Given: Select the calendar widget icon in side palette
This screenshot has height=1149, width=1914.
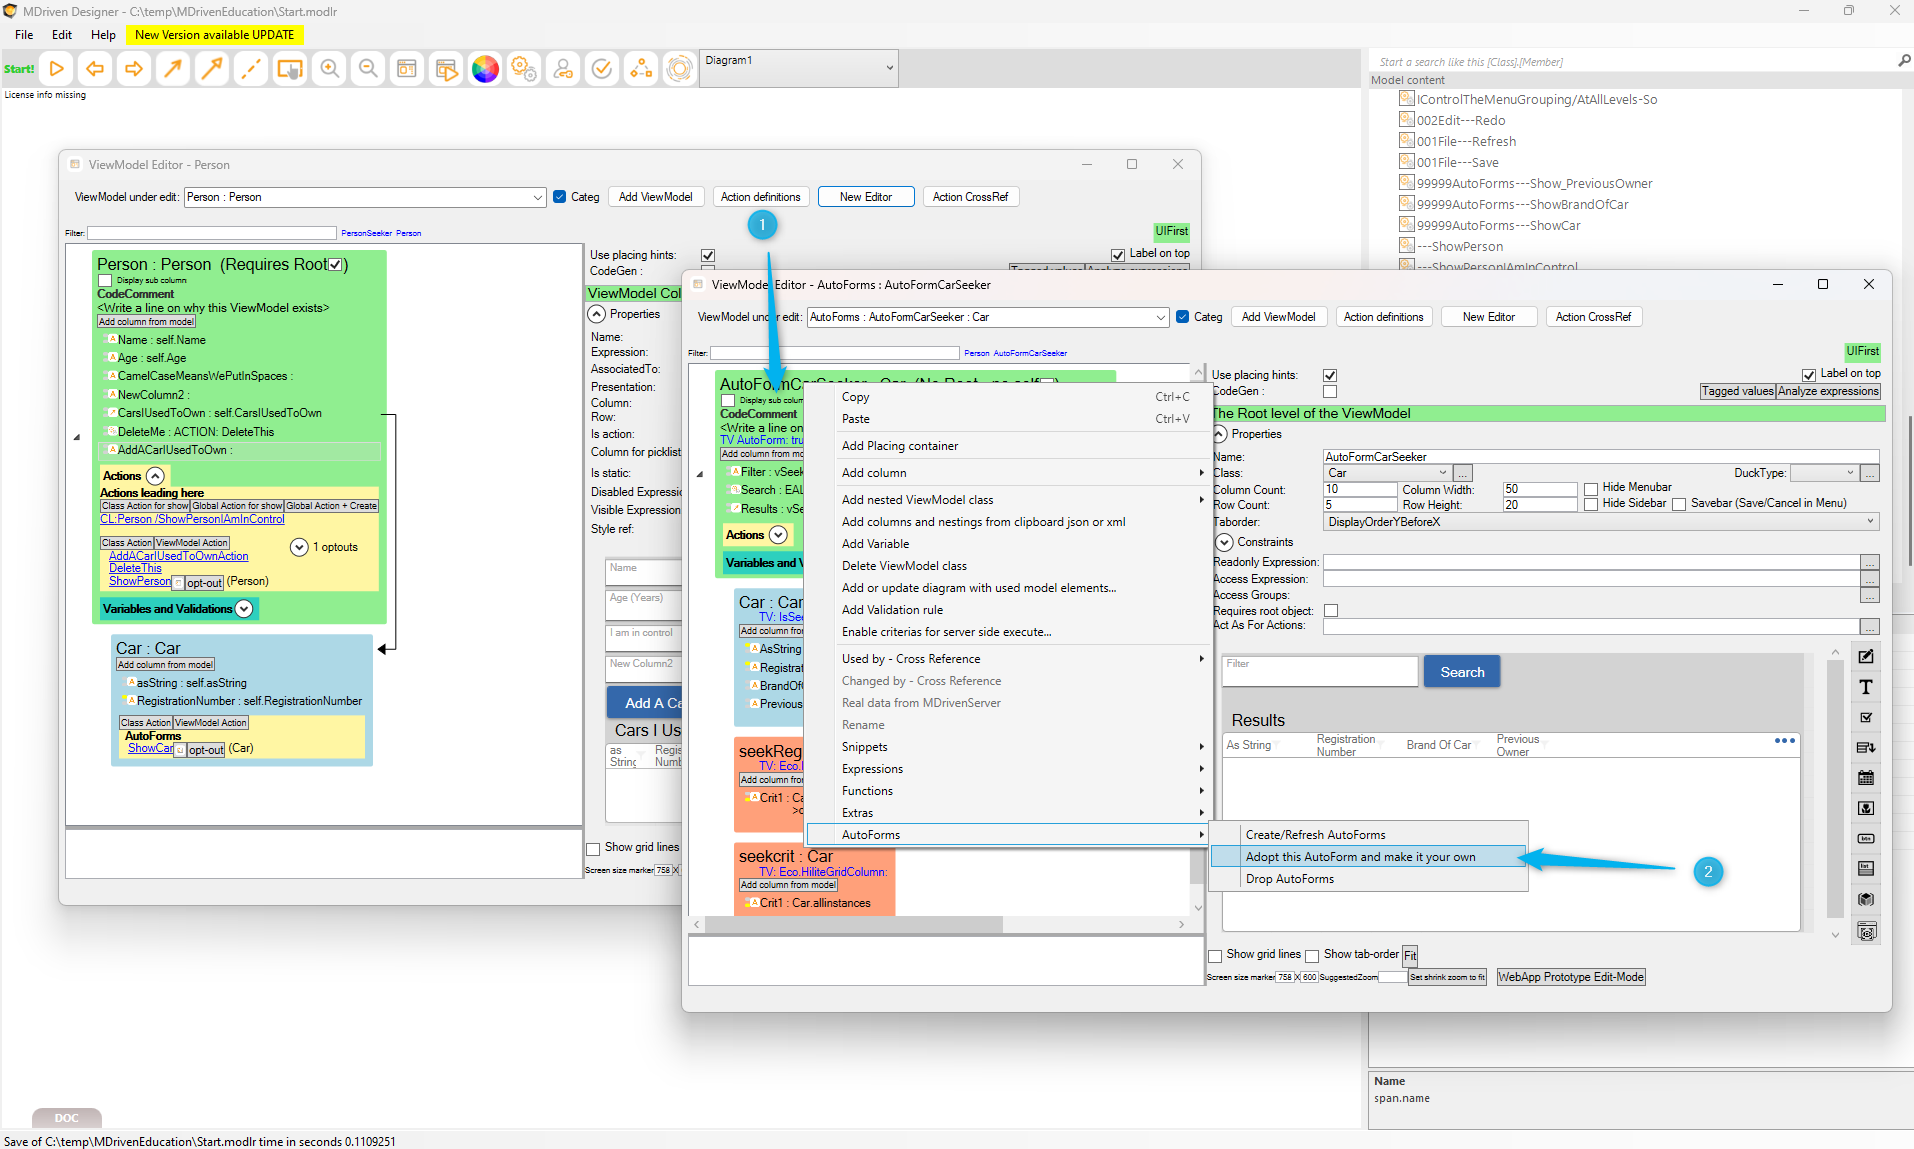Looking at the screenshot, I should coord(1866,778).
